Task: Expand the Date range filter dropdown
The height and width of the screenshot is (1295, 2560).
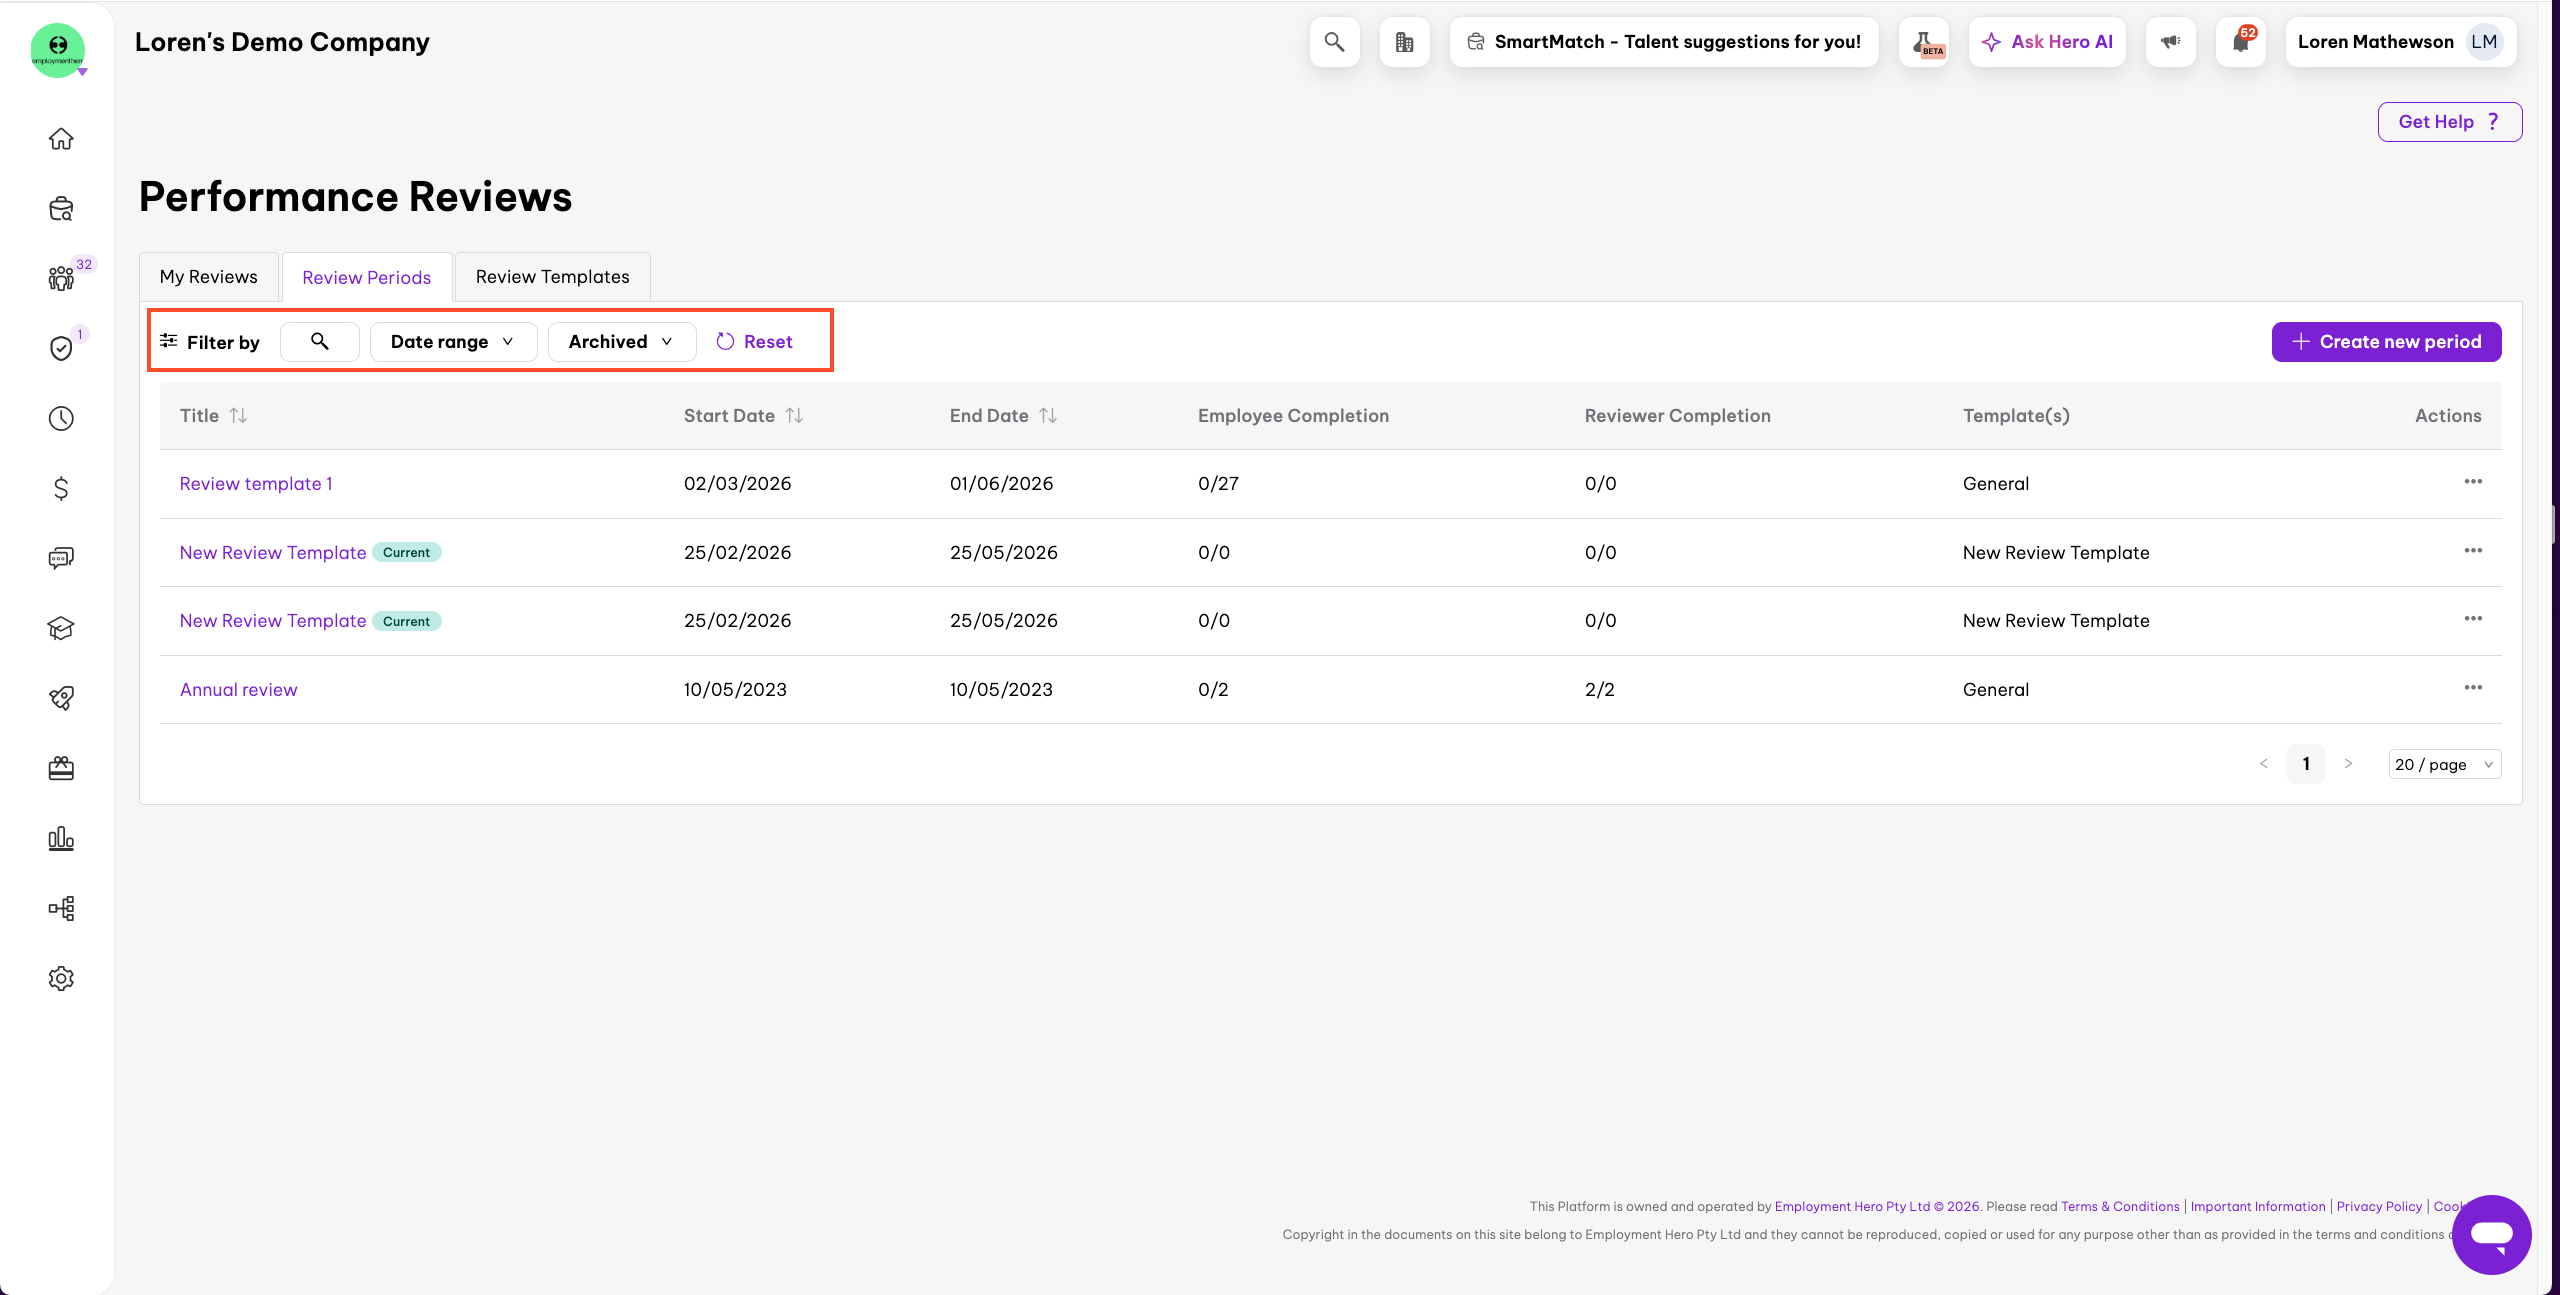Action: 453,342
